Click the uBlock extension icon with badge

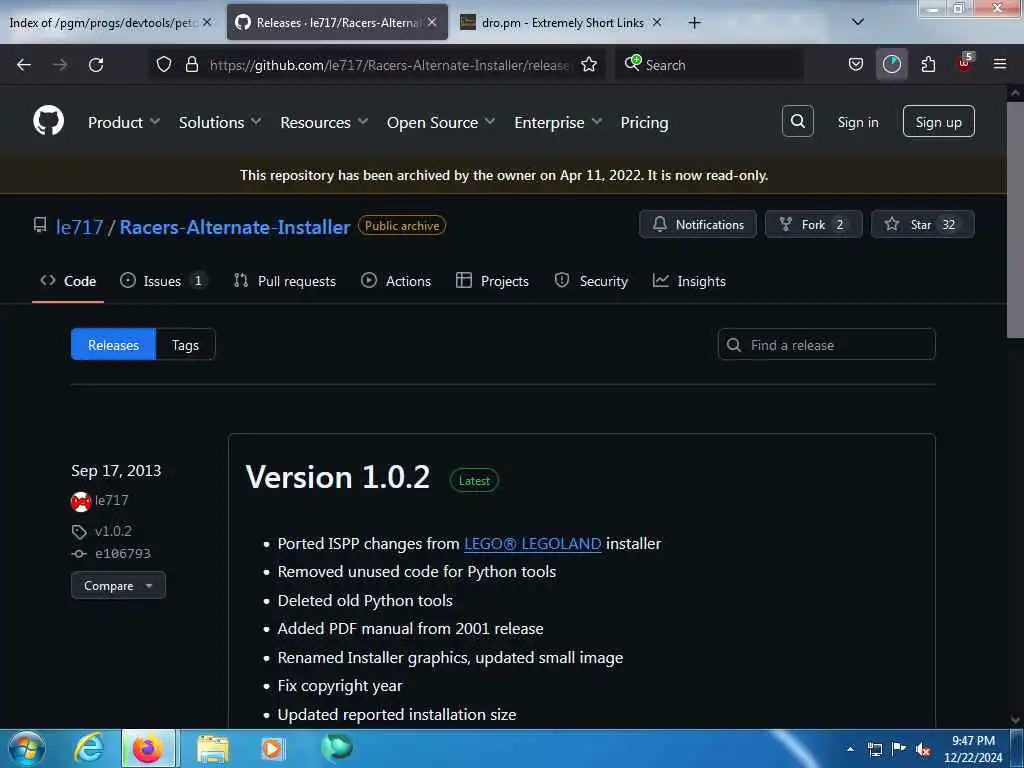[x=965, y=63]
